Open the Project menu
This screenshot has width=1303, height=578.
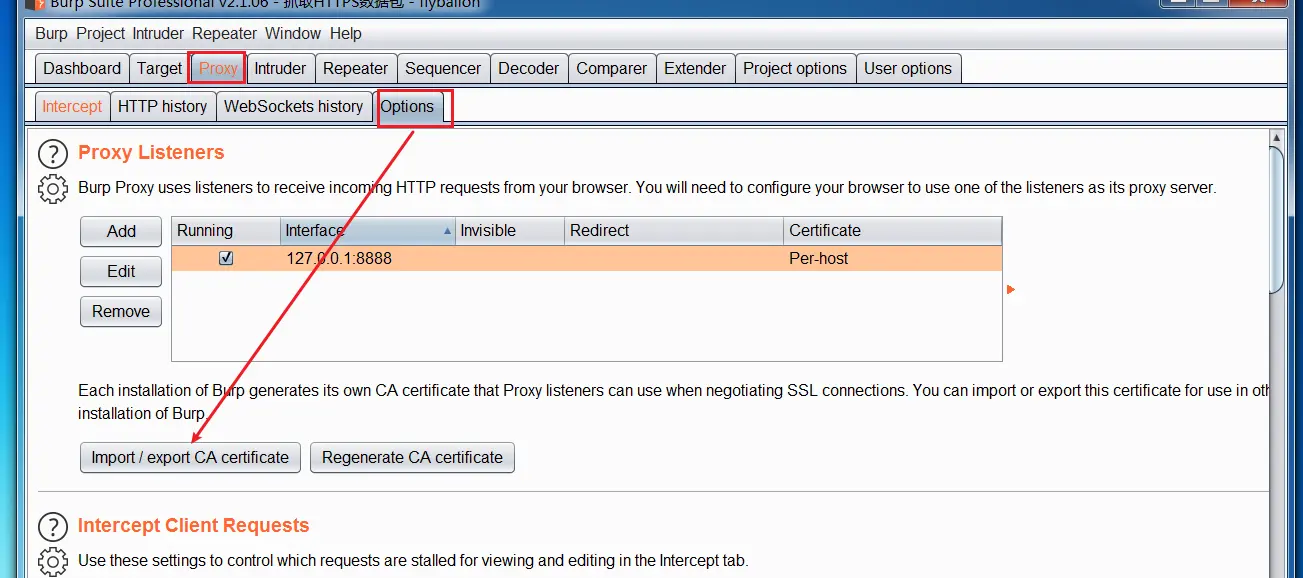tap(101, 33)
